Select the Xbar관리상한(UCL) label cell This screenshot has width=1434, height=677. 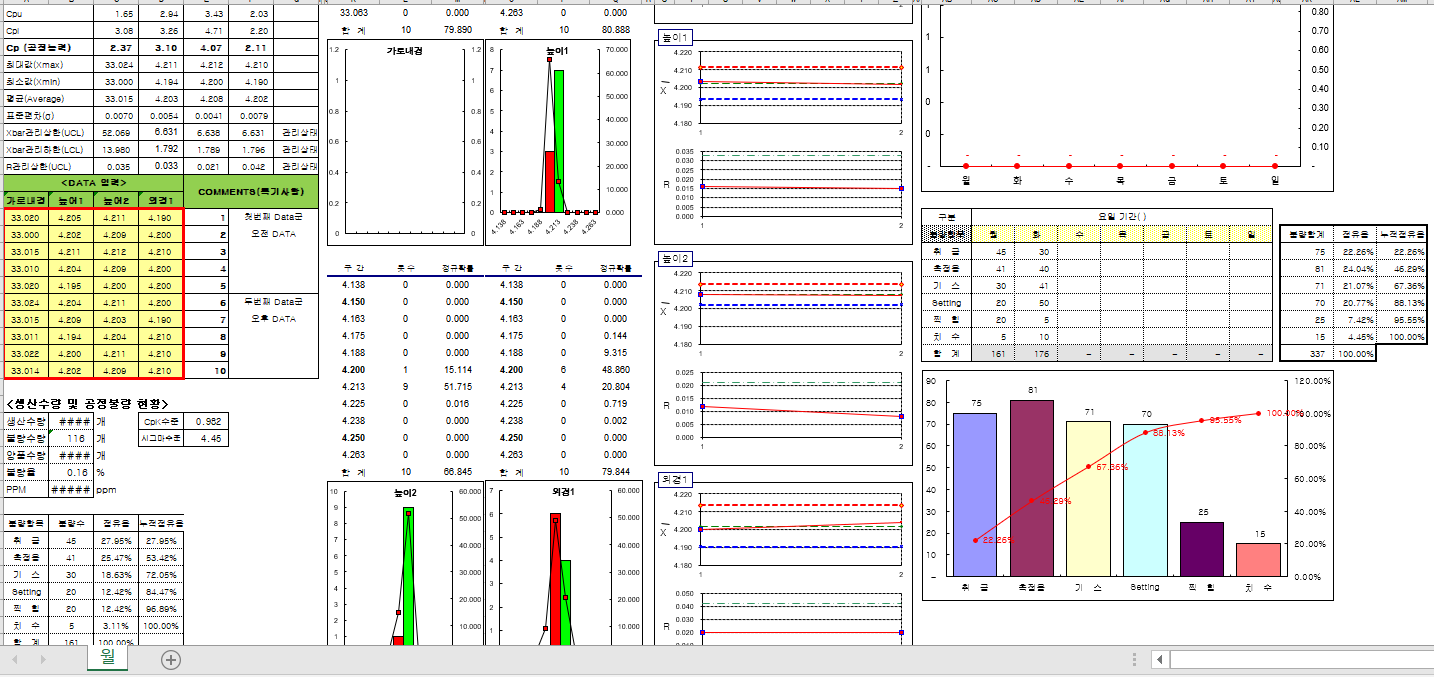point(48,132)
